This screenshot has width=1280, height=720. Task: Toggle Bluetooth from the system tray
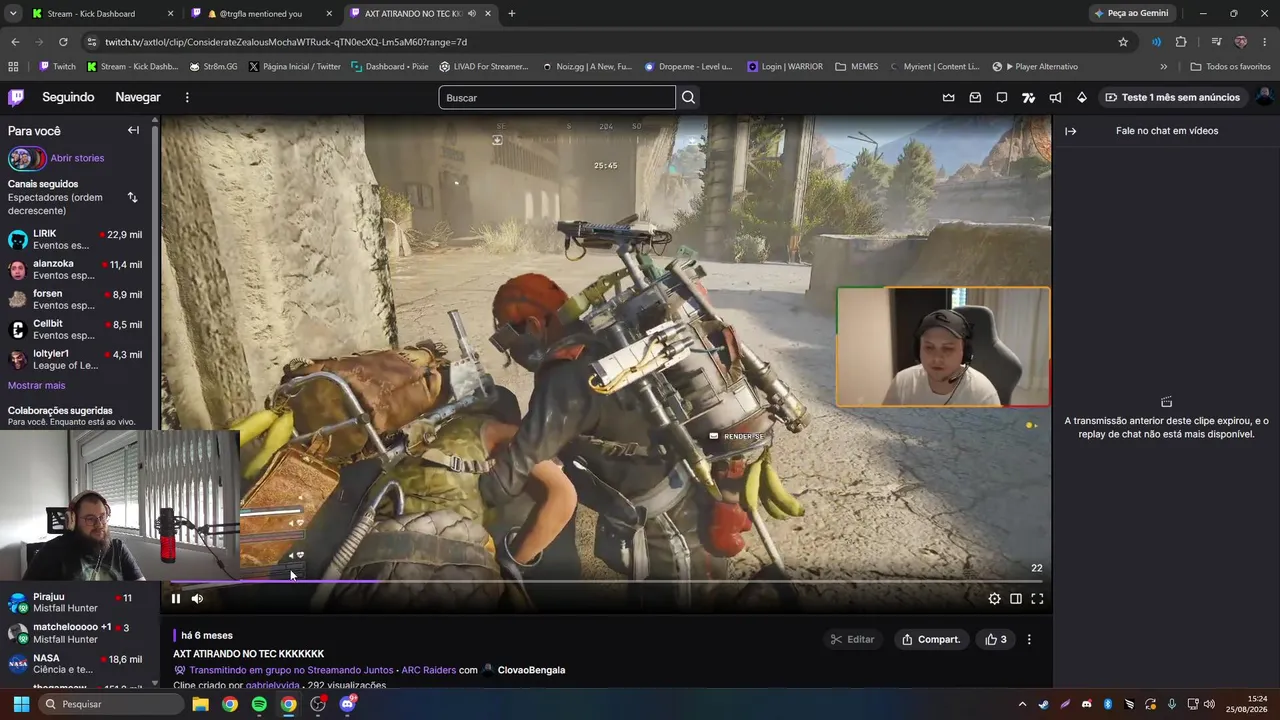click(1108, 704)
